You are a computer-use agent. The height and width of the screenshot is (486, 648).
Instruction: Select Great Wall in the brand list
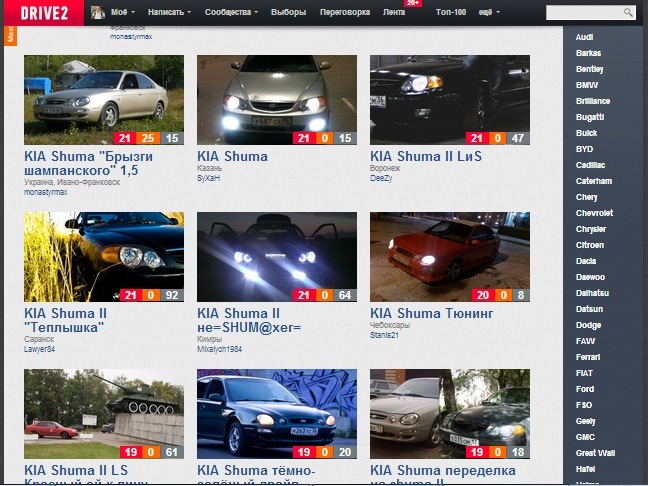click(596, 453)
